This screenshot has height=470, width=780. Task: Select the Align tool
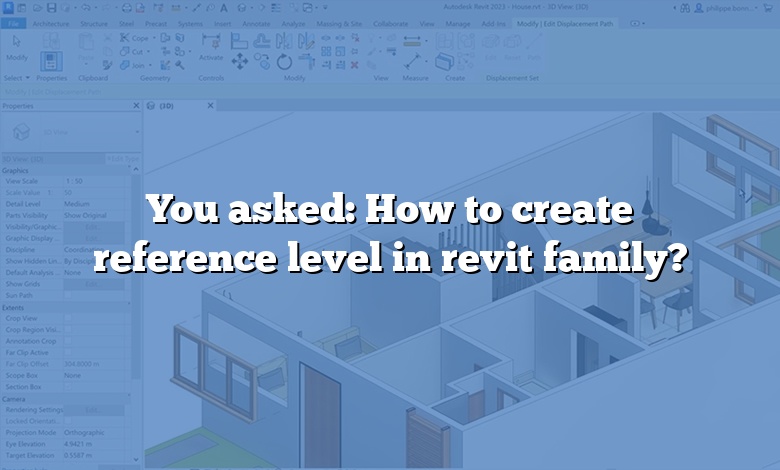(239, 41)
